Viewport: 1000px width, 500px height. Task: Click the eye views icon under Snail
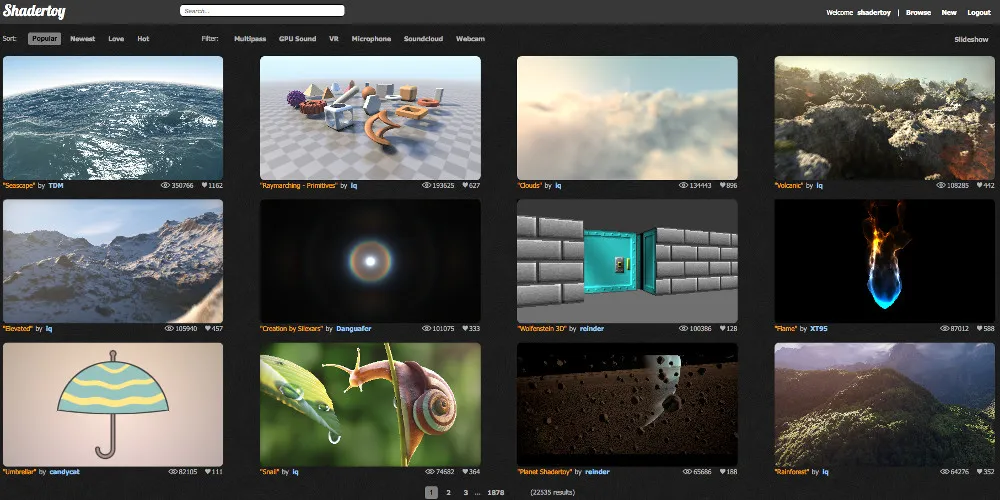(x=428, y=472)
